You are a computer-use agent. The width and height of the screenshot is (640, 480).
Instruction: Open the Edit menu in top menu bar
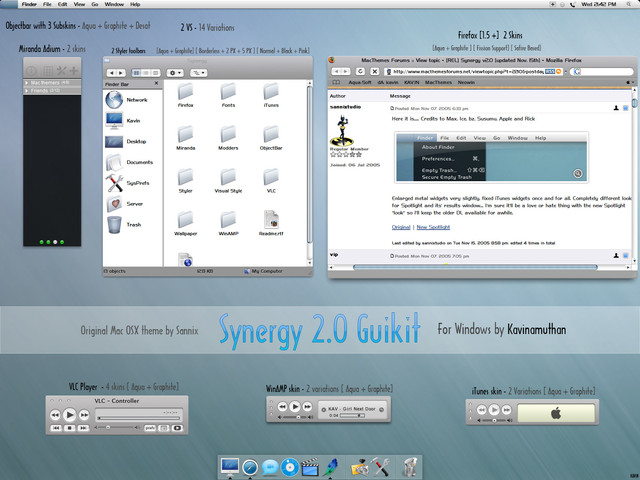click(62, 4)
